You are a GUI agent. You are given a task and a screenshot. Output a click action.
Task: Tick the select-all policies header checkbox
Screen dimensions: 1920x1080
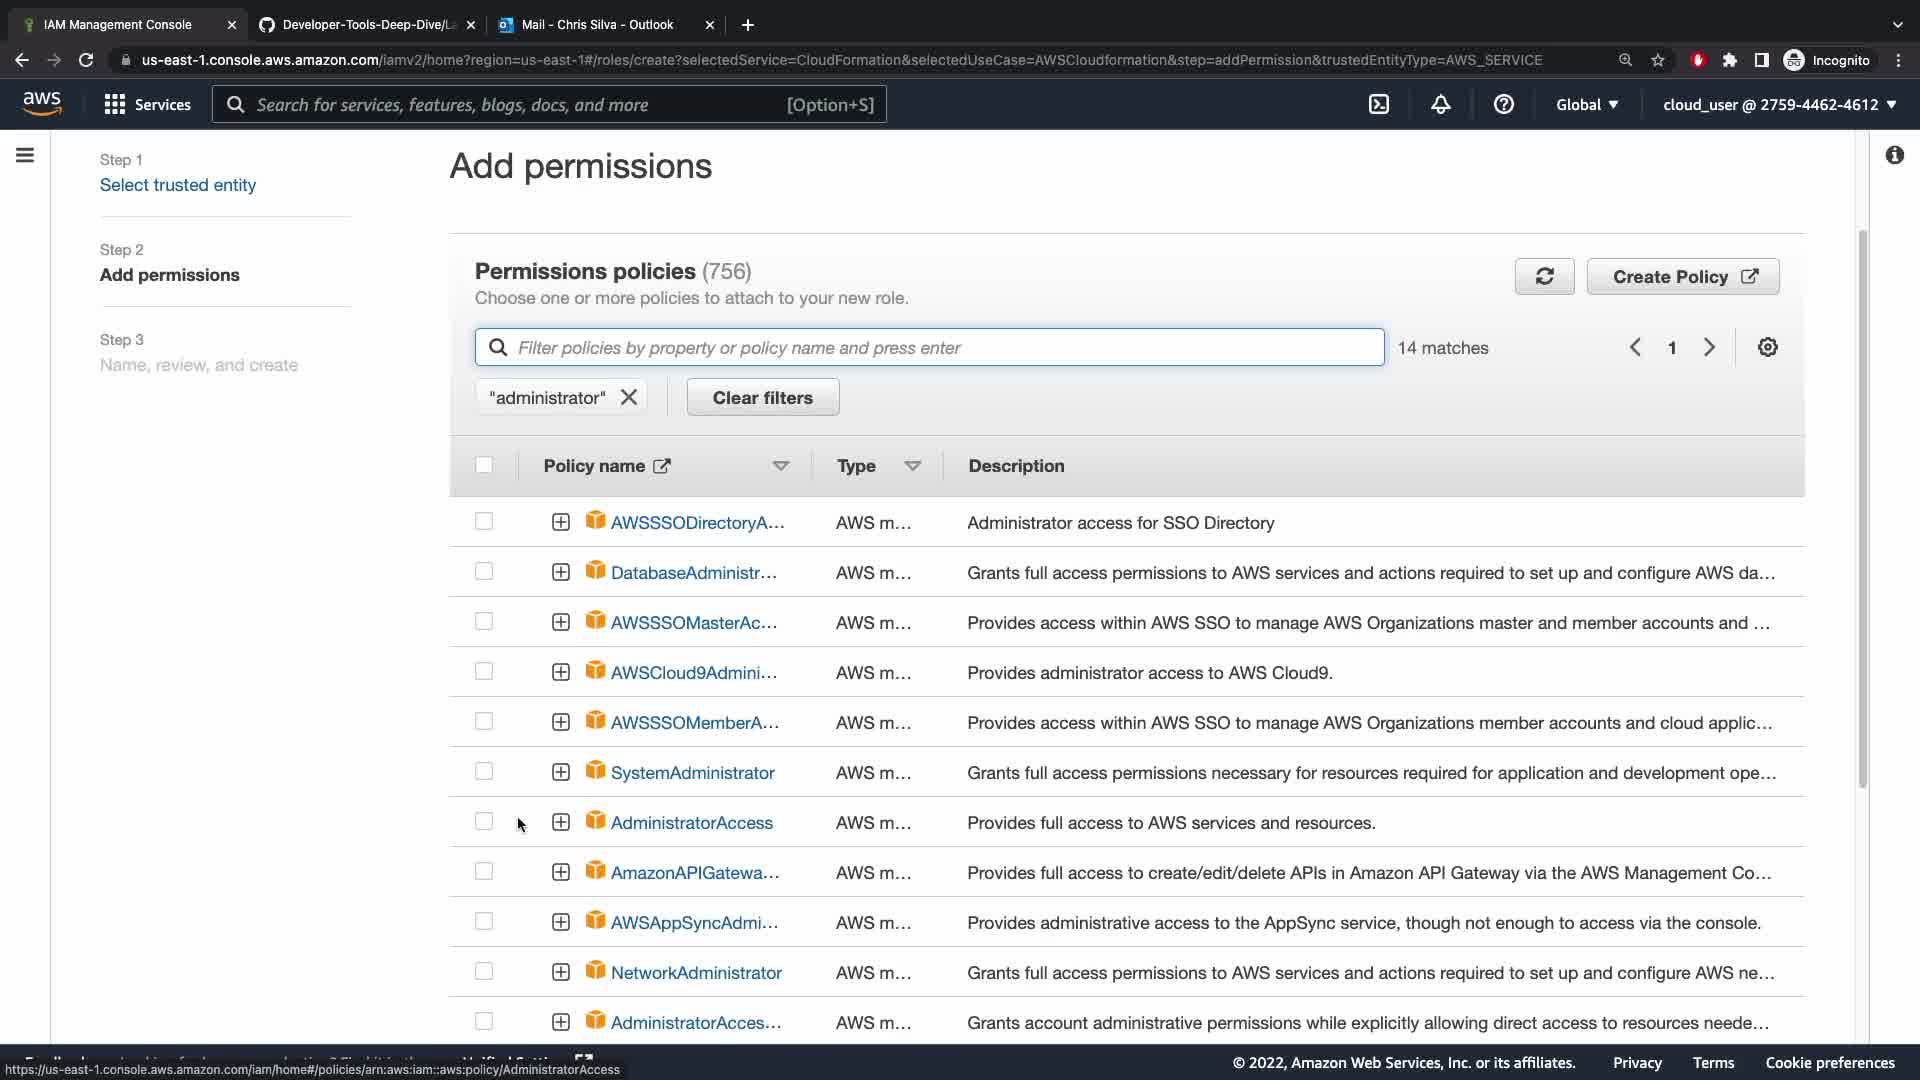(484, 465)
